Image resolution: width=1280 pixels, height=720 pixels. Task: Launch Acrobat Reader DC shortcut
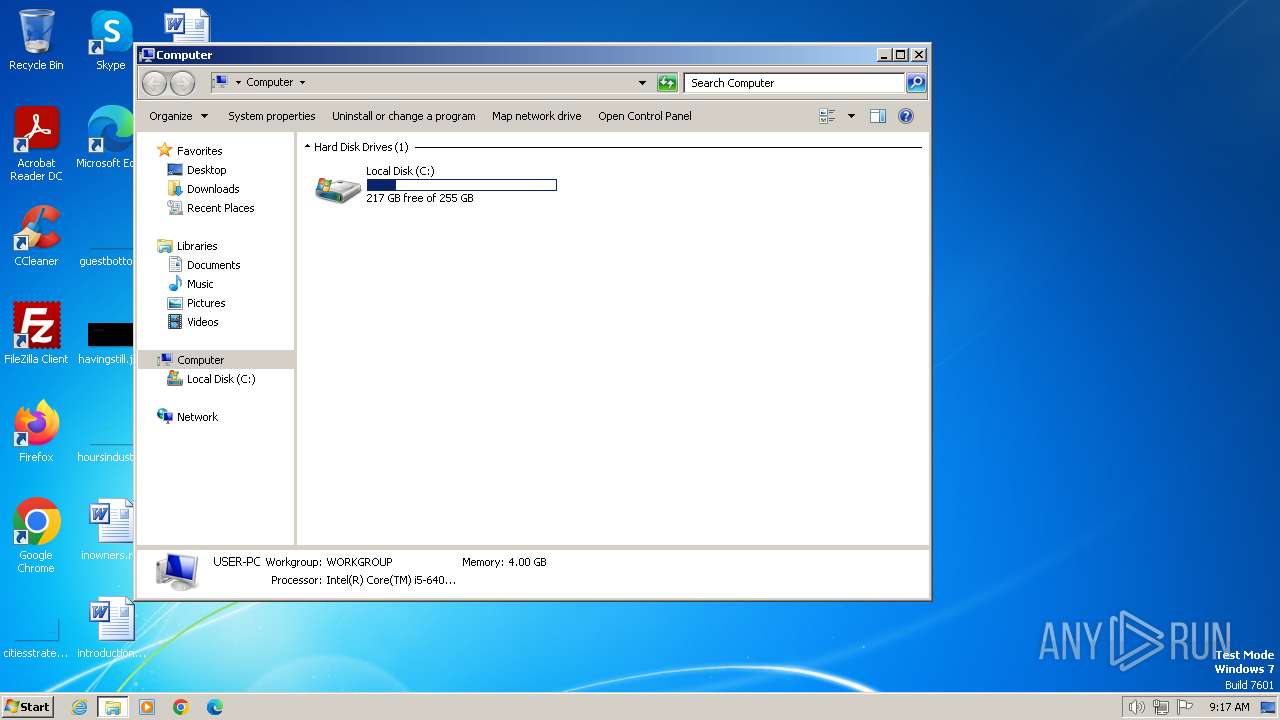pos(36,144)
